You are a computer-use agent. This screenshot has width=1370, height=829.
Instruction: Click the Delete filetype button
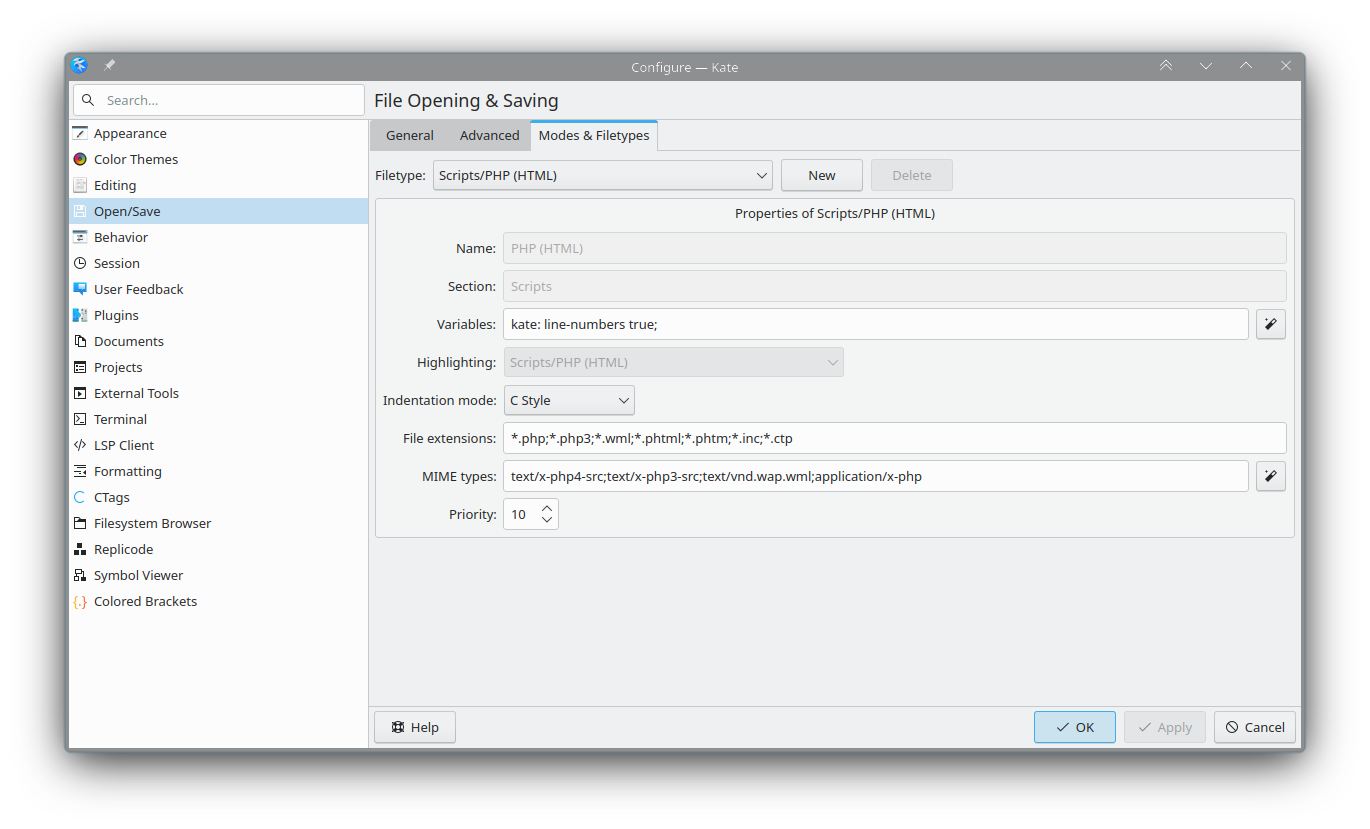click(x=912, y=175)
